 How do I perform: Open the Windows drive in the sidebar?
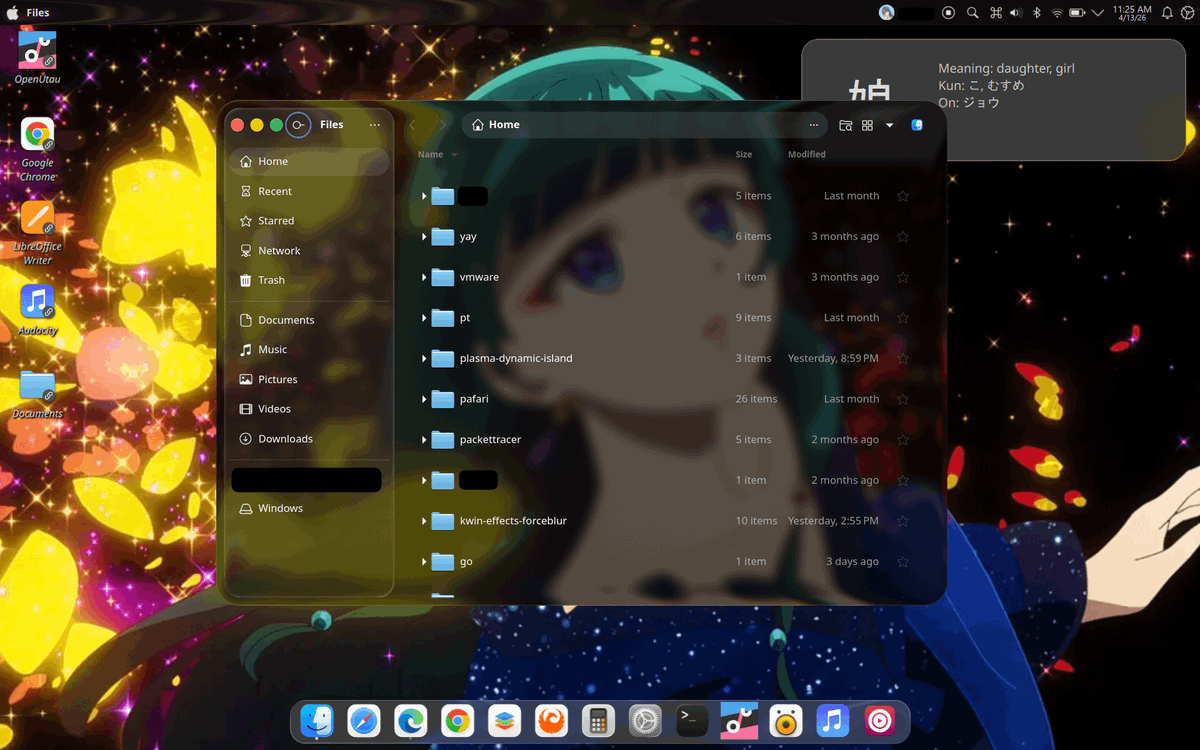[x=309, y=508]
